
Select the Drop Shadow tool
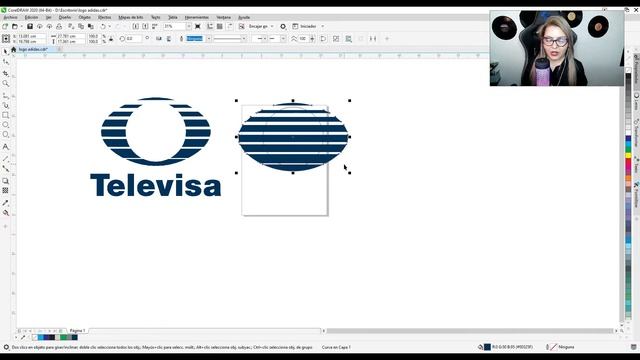coord(6,181)
